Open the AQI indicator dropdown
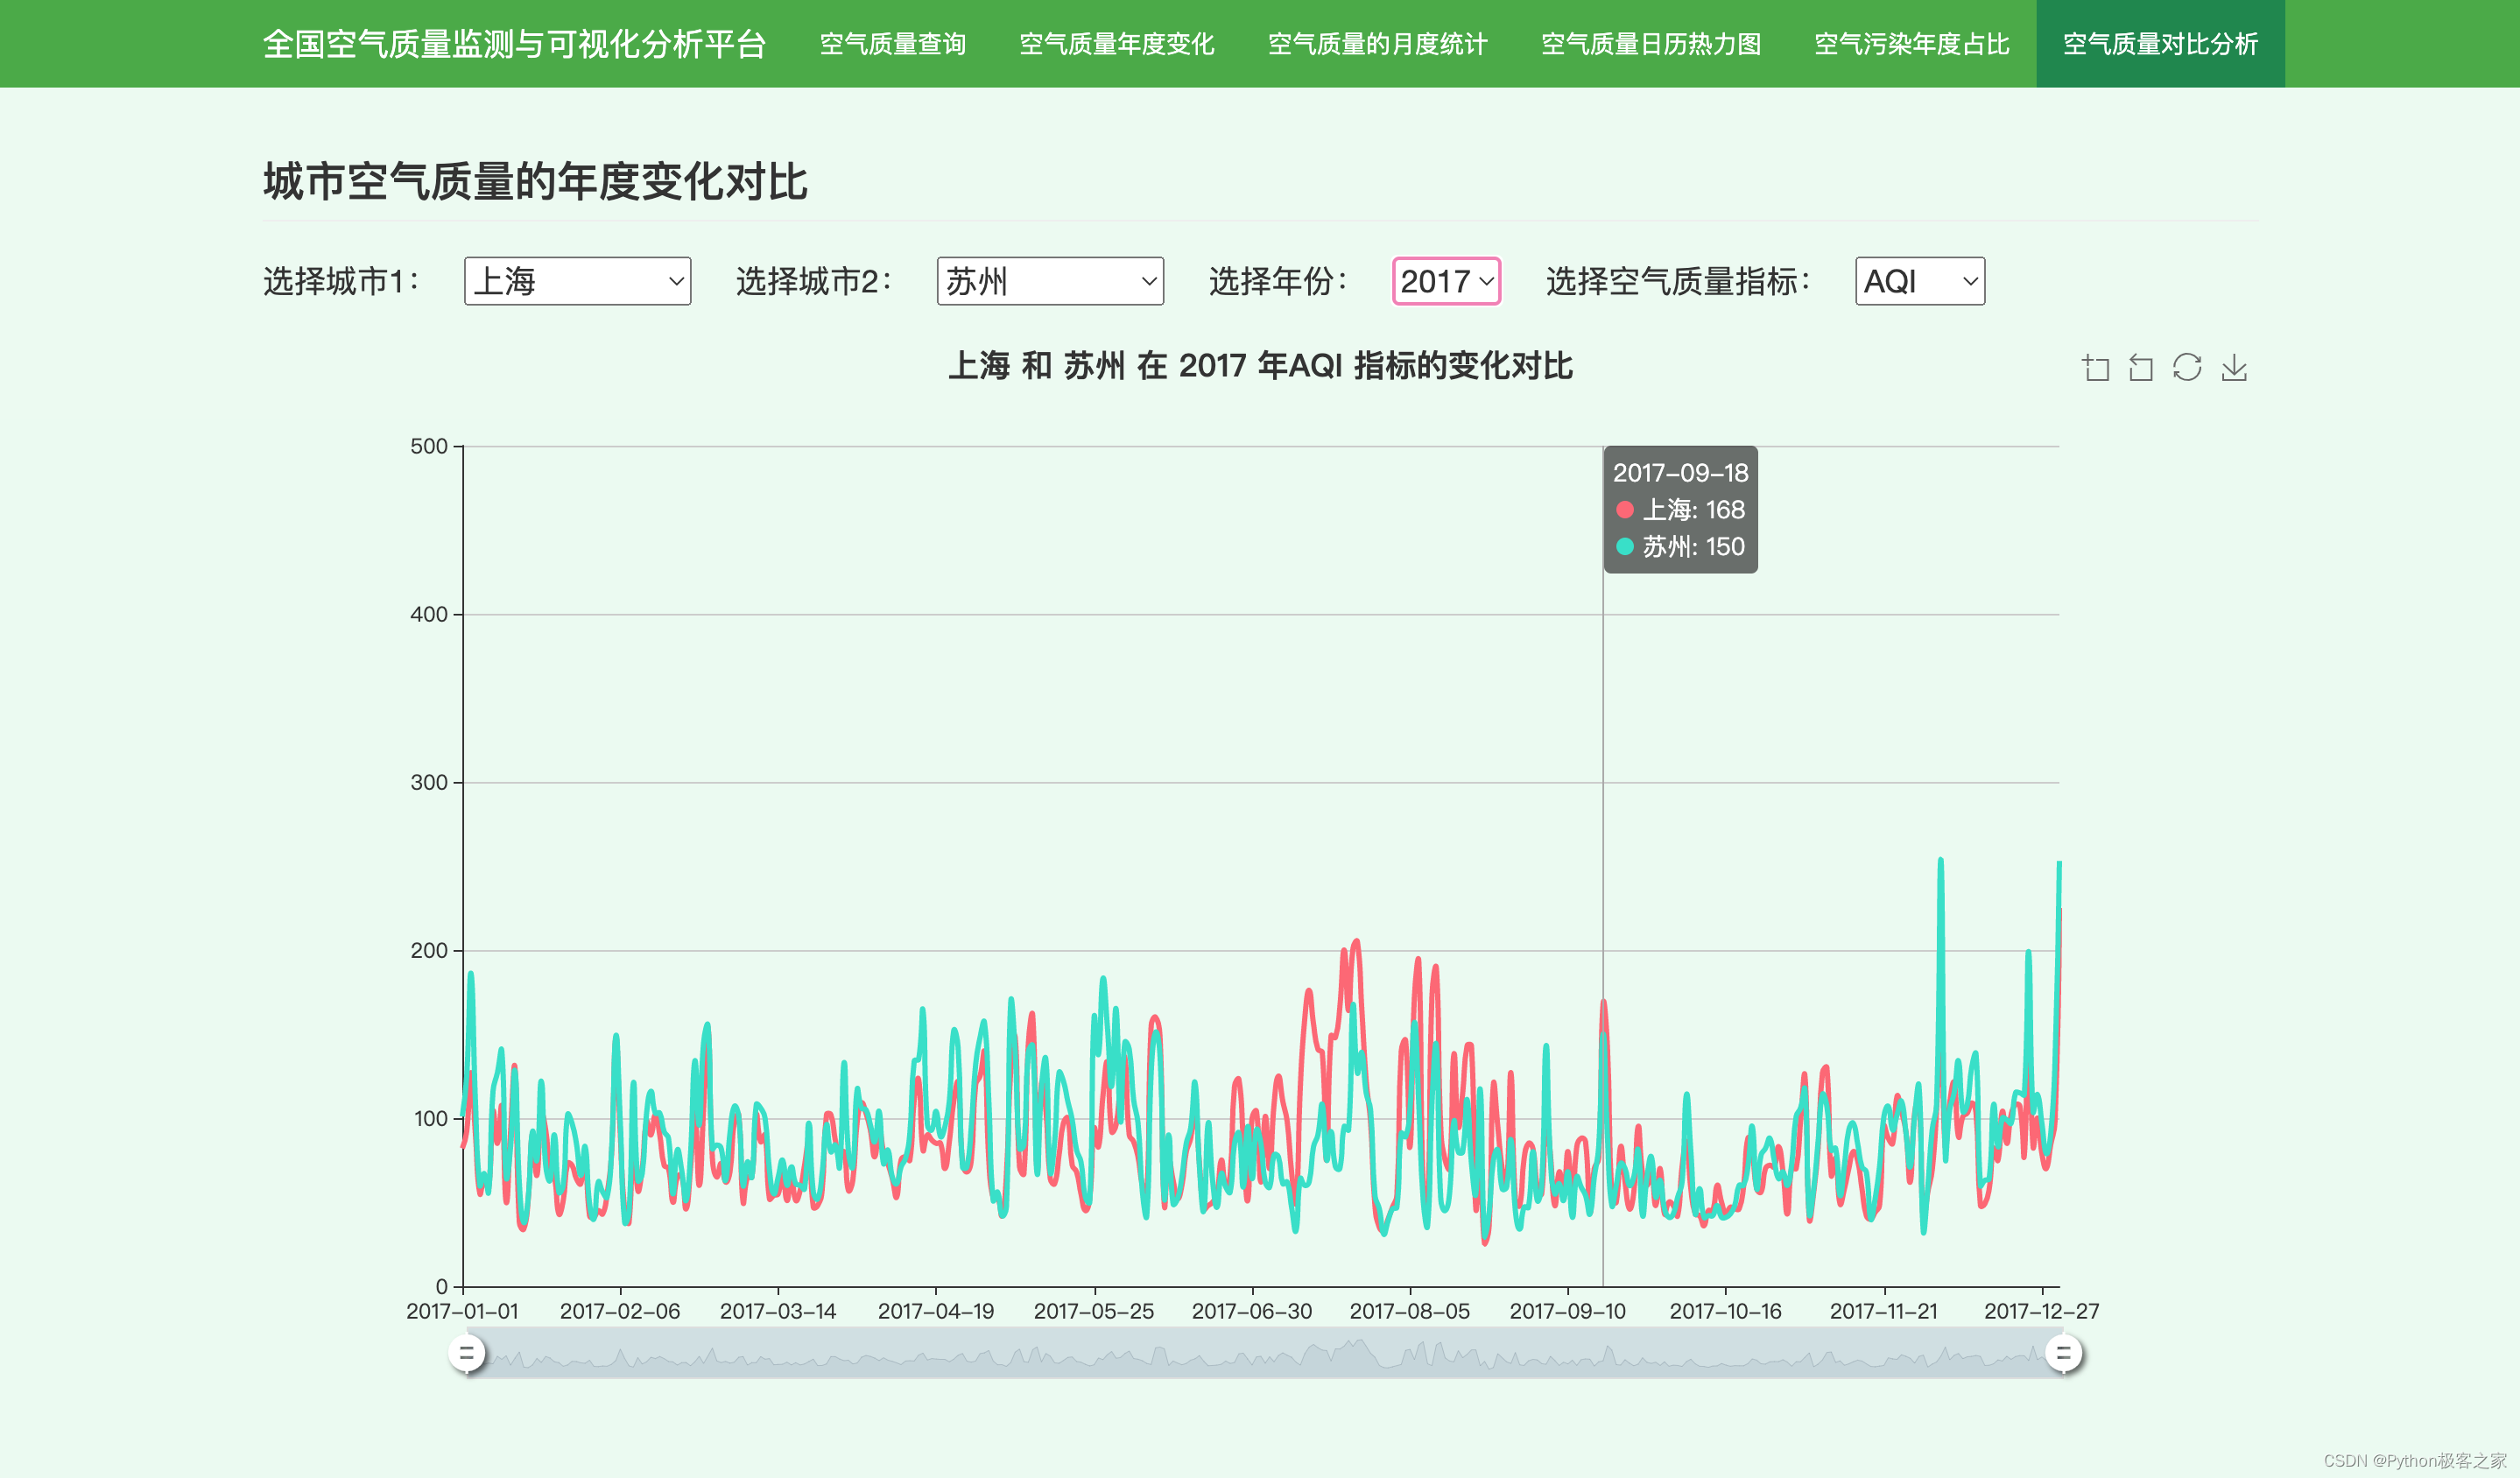The width and height of the screenshot is (2520, 1478). tap(1919, 281)
